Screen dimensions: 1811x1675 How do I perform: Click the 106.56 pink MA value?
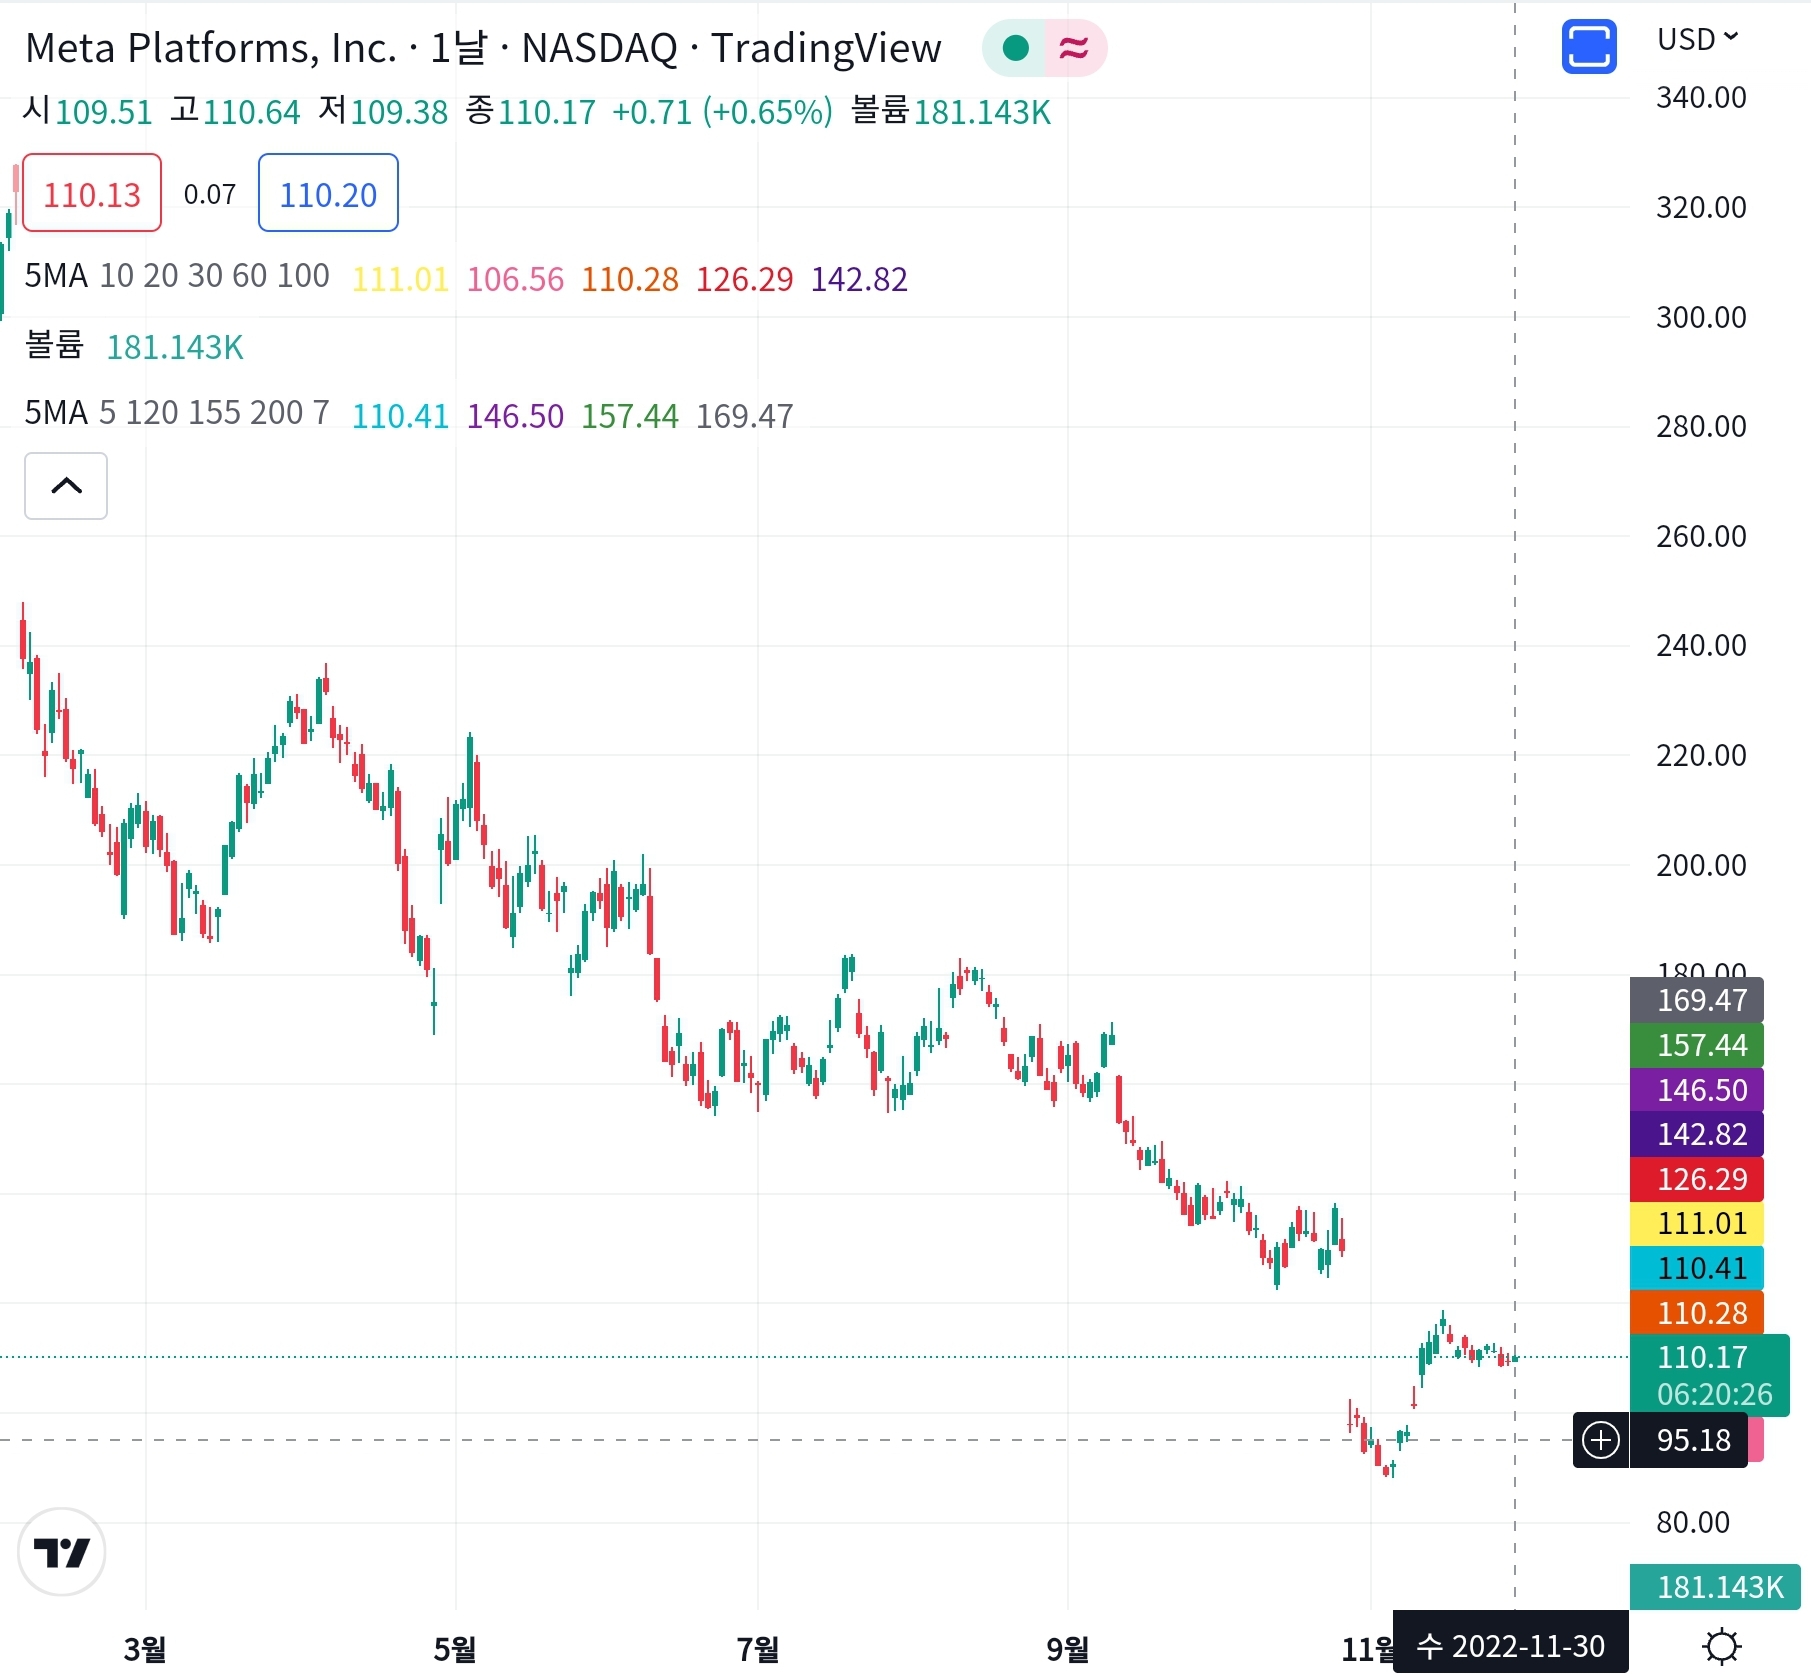point(516,279)
